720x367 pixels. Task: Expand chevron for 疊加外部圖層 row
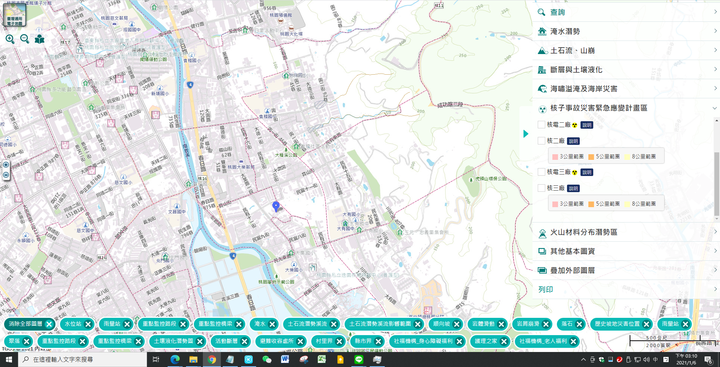715,271
